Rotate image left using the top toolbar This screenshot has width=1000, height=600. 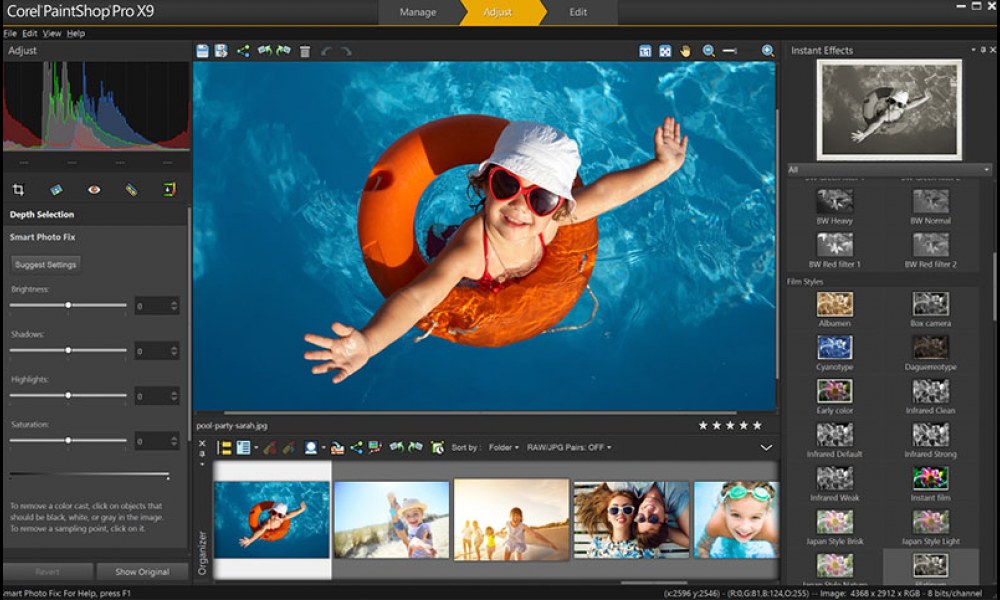click(264, 50)
